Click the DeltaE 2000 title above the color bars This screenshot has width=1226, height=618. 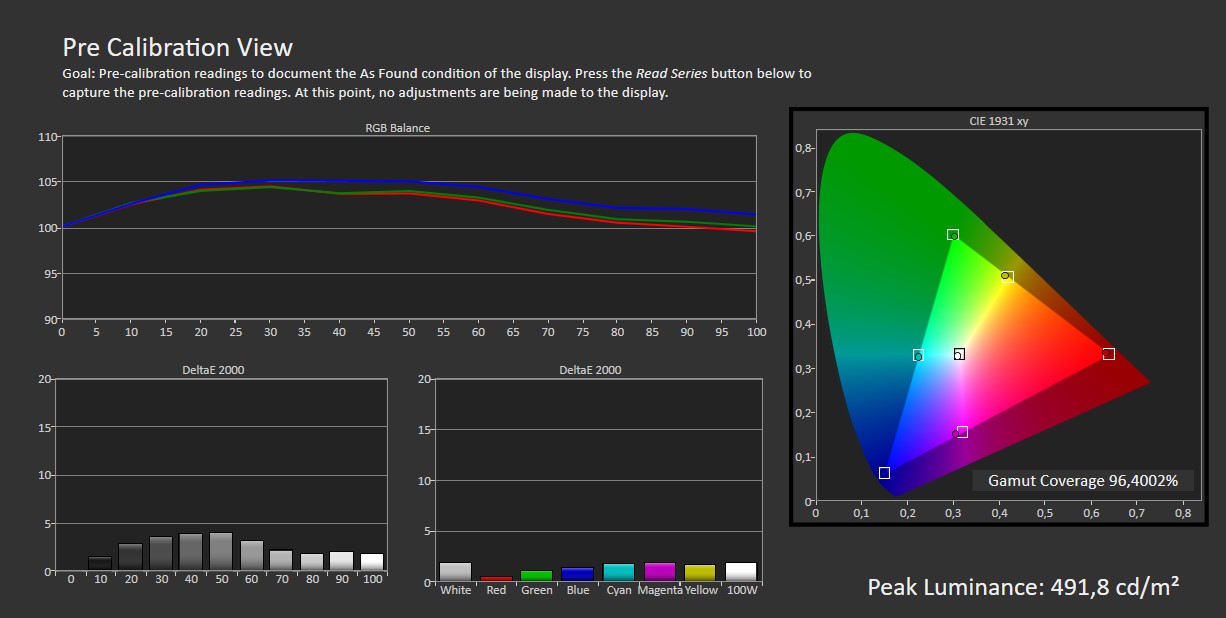(590, 370)
